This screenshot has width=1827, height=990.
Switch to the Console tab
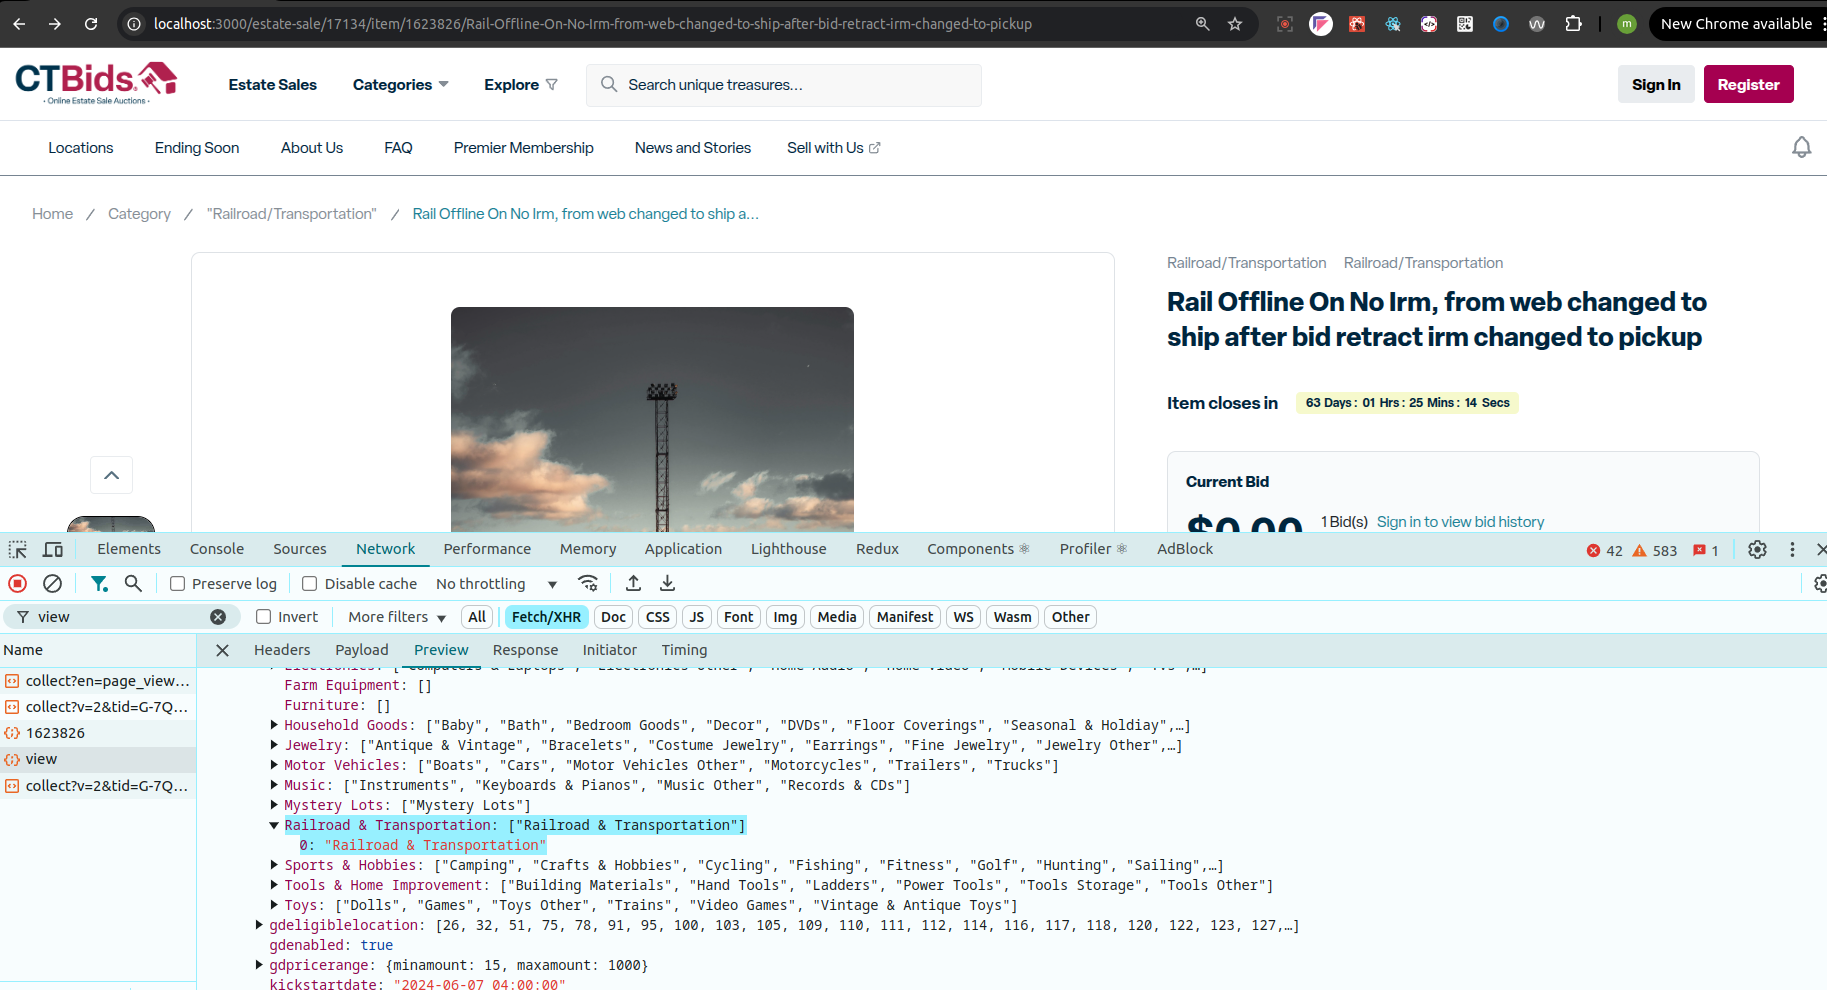click(217, 549)
